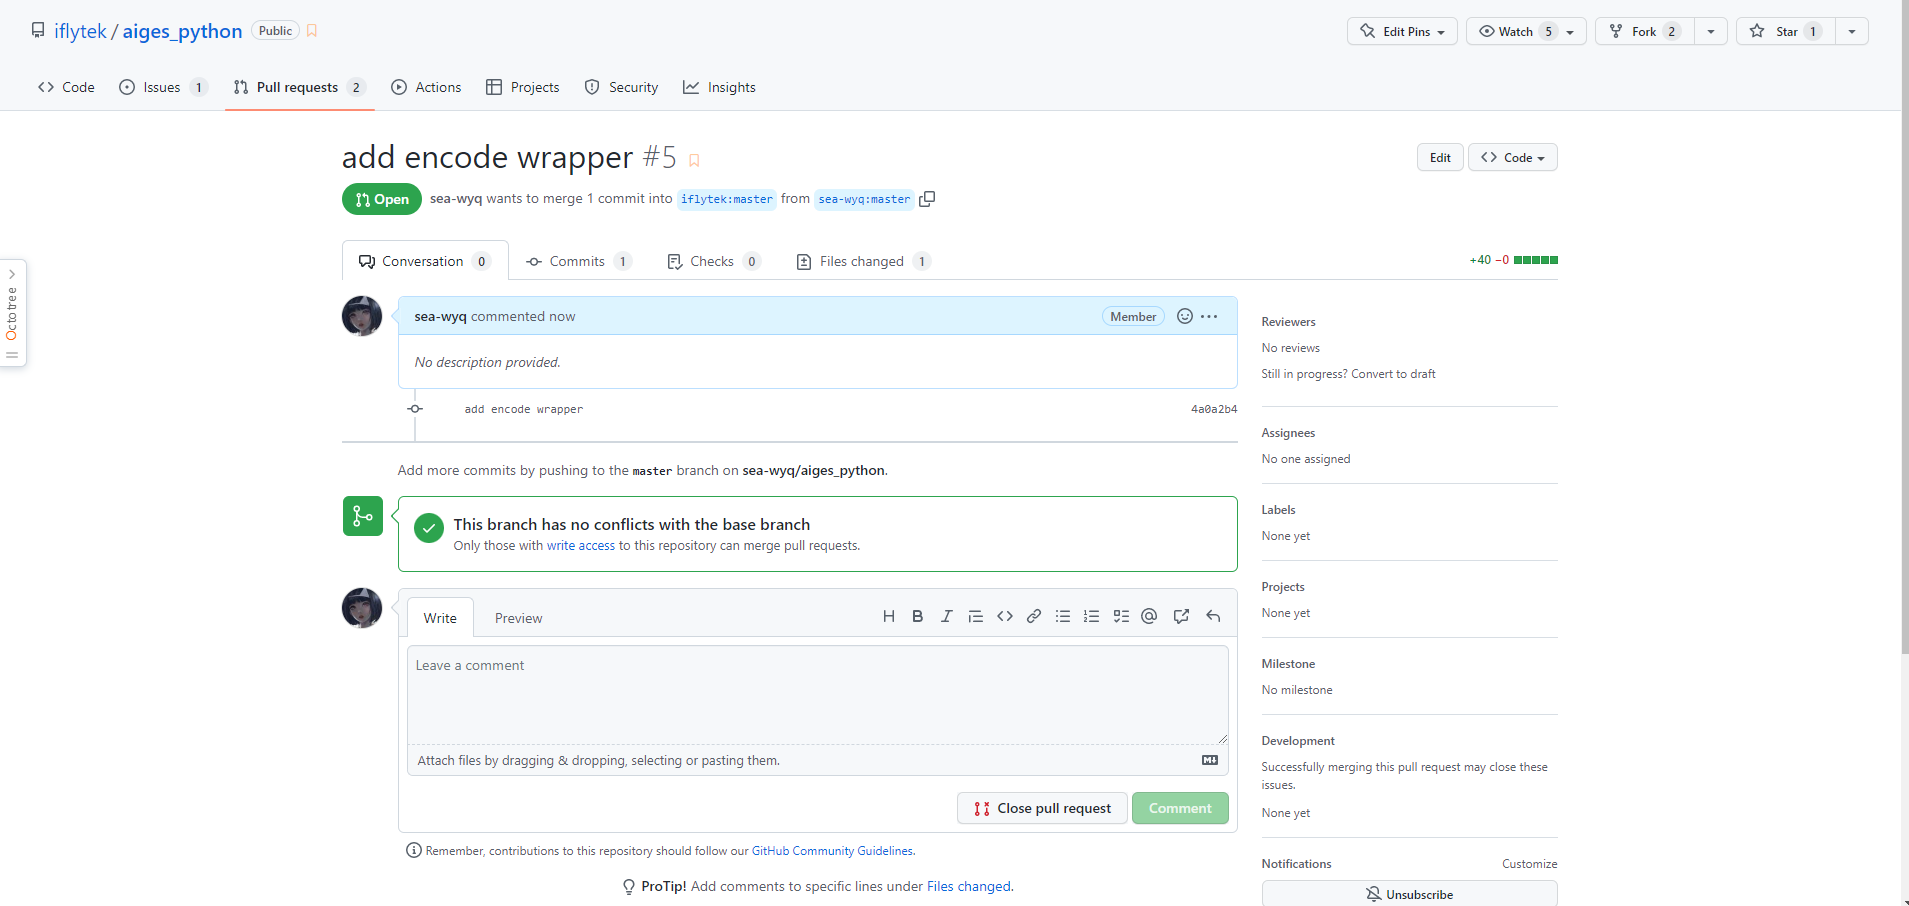Insert task list in comment toolbar
This screenshot has width=1909, height=906.
tap(1121, 616)
